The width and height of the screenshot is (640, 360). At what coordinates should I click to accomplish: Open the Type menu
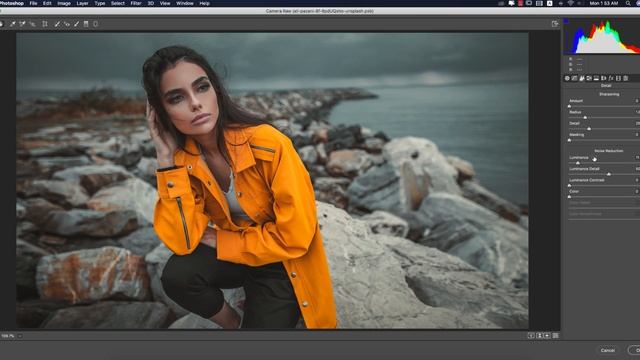(100, 3)
